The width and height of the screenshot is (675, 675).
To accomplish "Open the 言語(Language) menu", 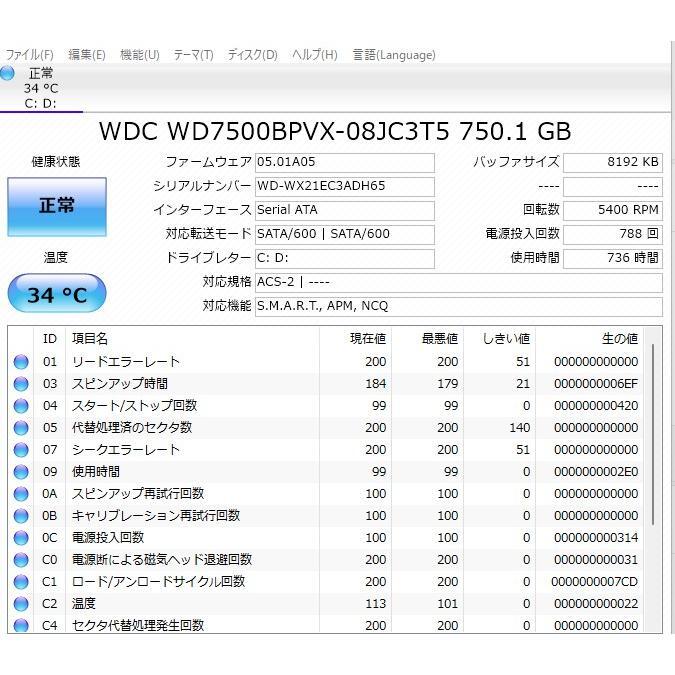I will point(394,55).
